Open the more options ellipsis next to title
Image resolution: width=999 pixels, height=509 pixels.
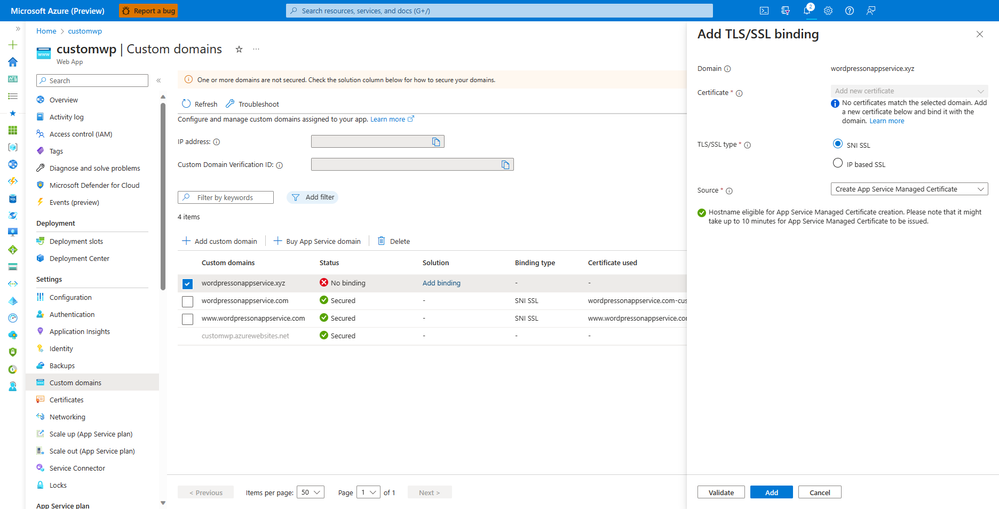[256, 49]
